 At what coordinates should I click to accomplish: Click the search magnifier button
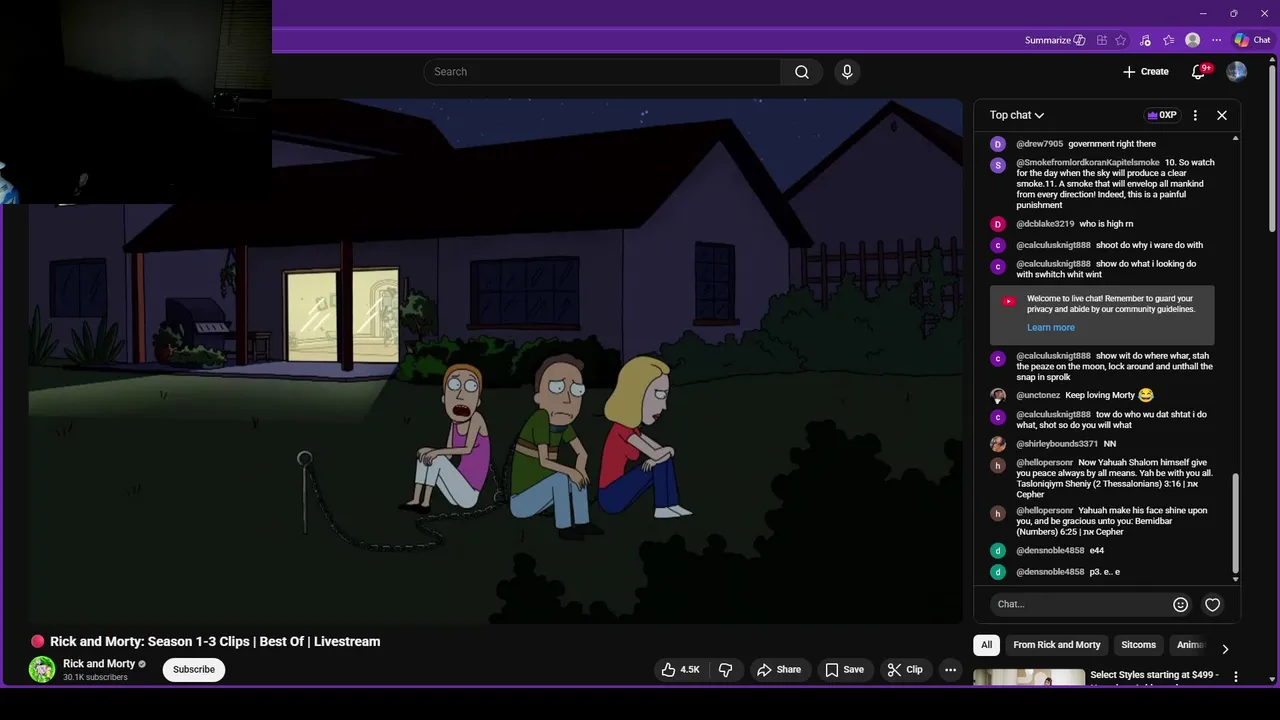802,72
